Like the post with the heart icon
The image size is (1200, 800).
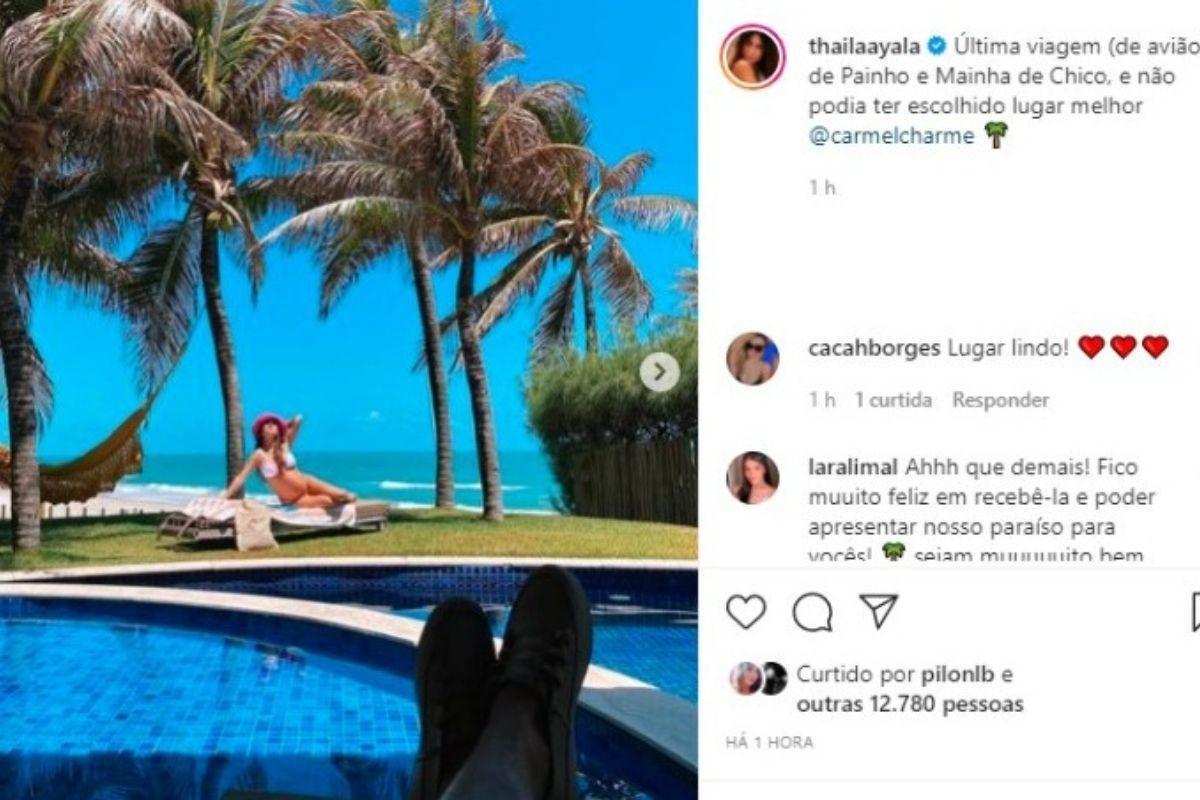pos(746,611)
